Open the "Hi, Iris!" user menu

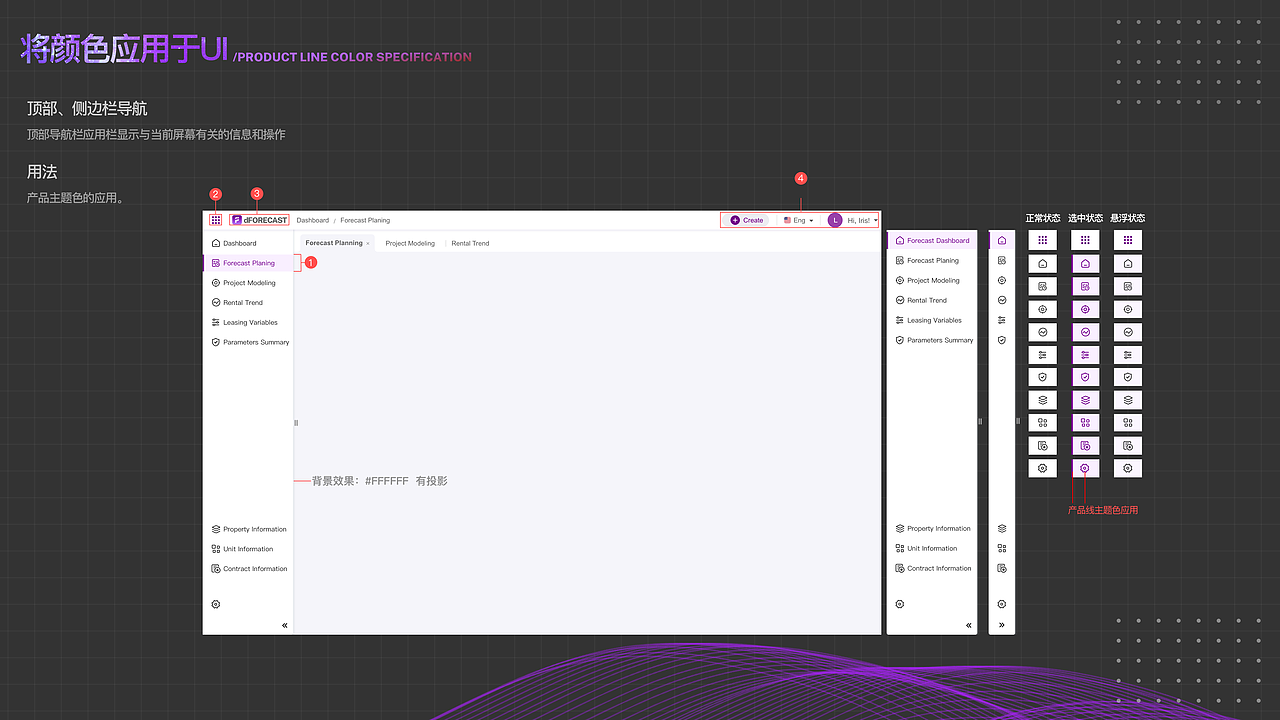853,220
